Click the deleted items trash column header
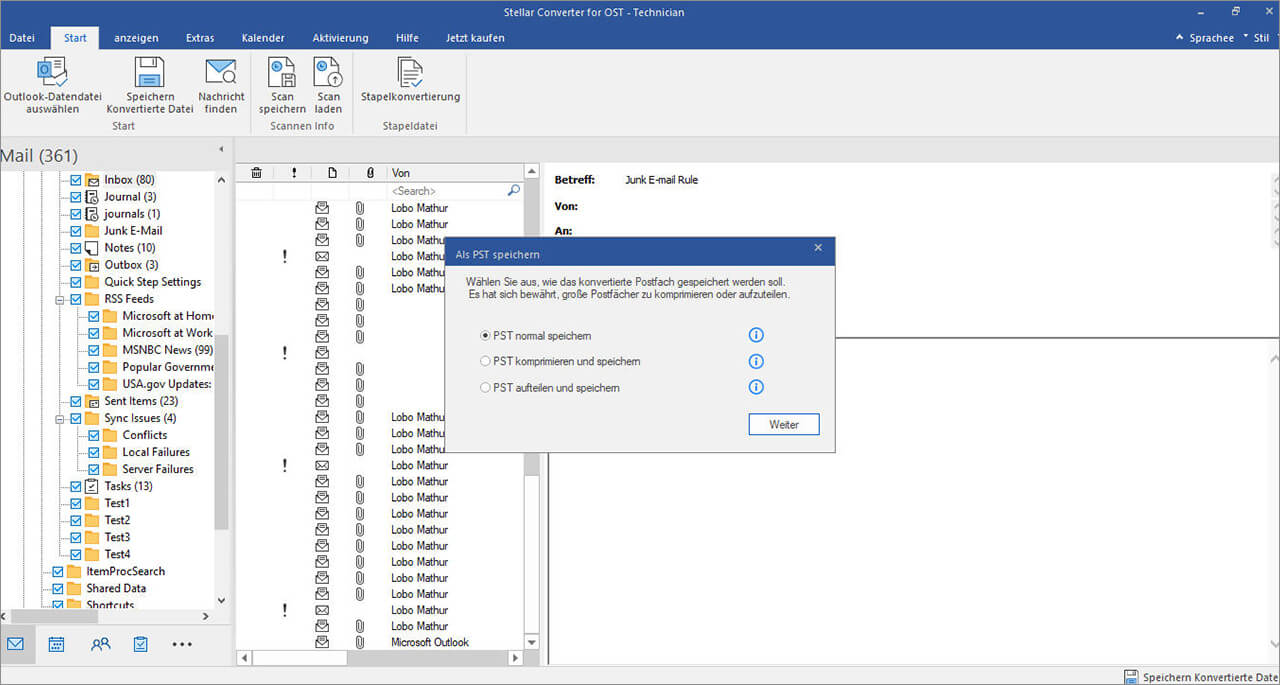1280x685 pixels. pos(256,173)
